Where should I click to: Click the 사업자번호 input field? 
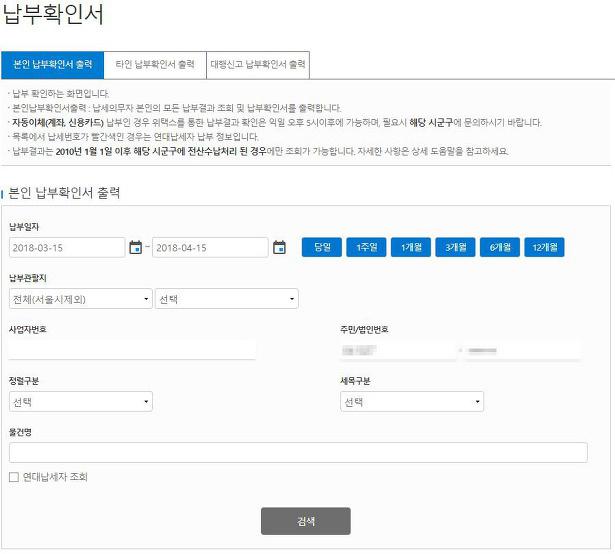point(132,350)
